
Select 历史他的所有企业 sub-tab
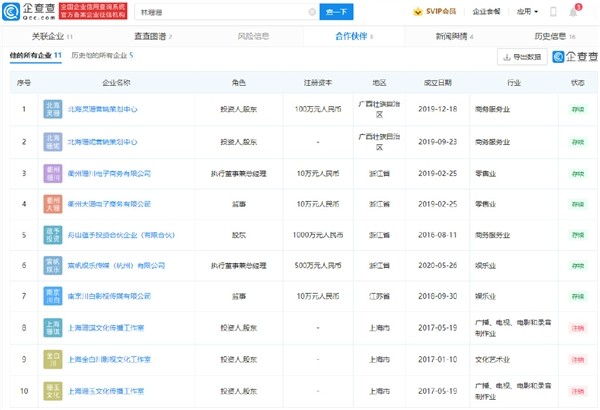pyautogui.click(x=102, y=56)
